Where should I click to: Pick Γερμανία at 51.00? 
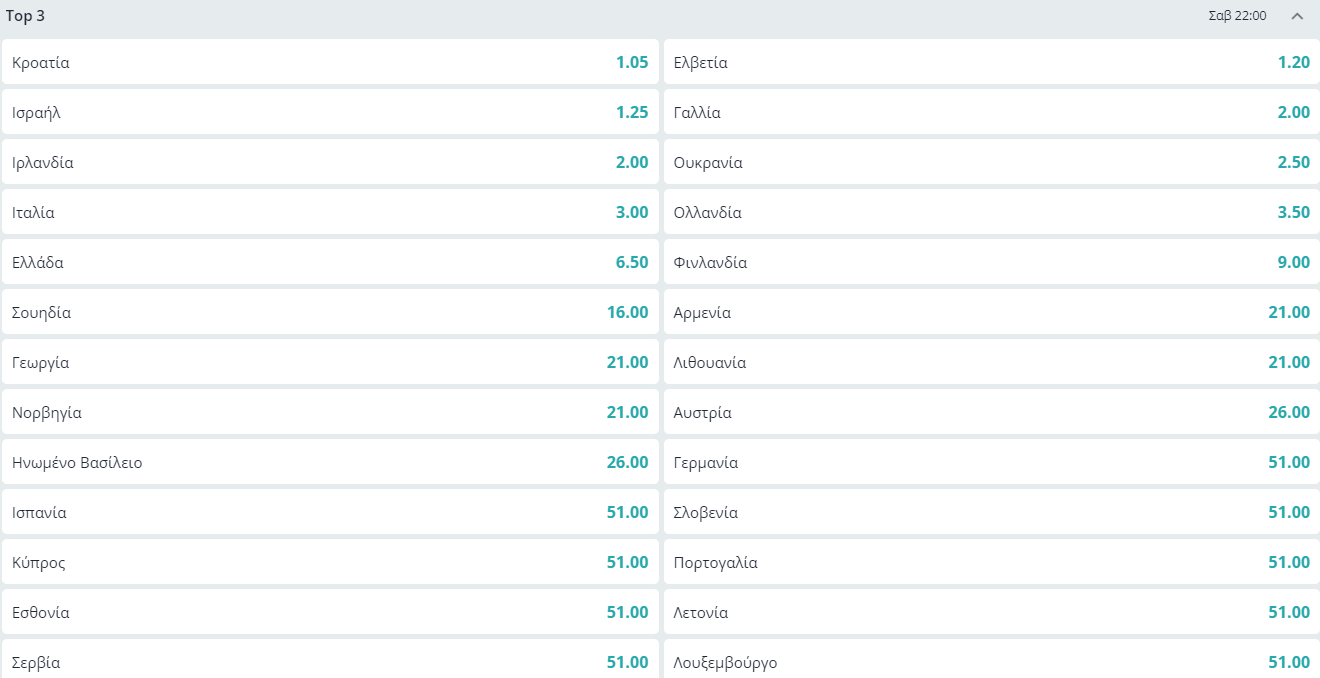point(991,462)
